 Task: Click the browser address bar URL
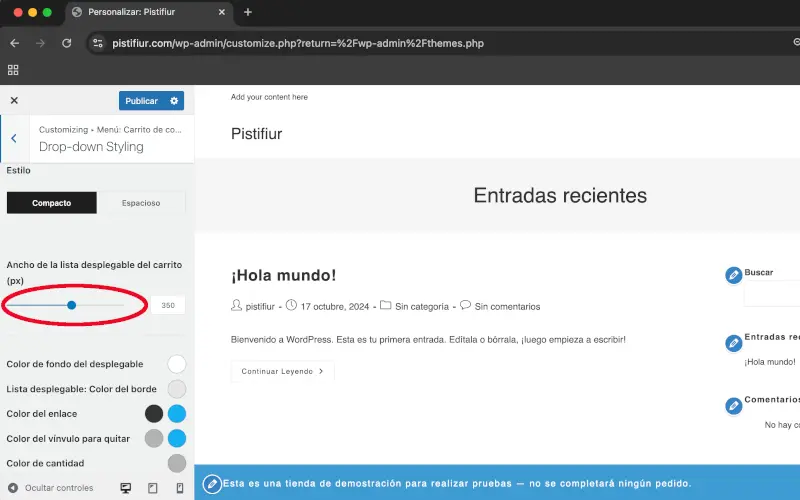coord(298,43)
